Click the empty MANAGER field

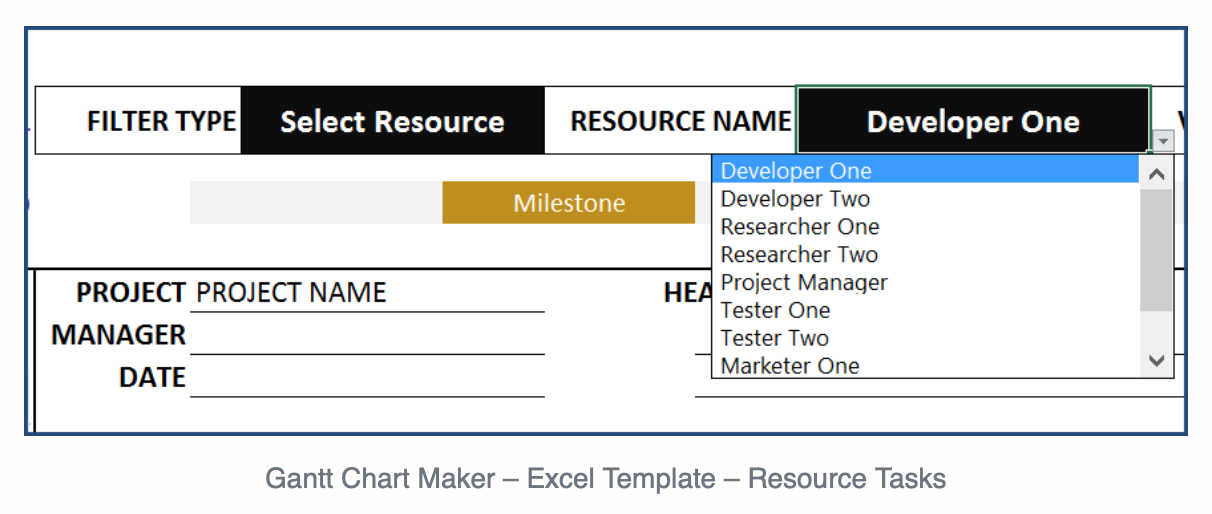tap(367, 335)
